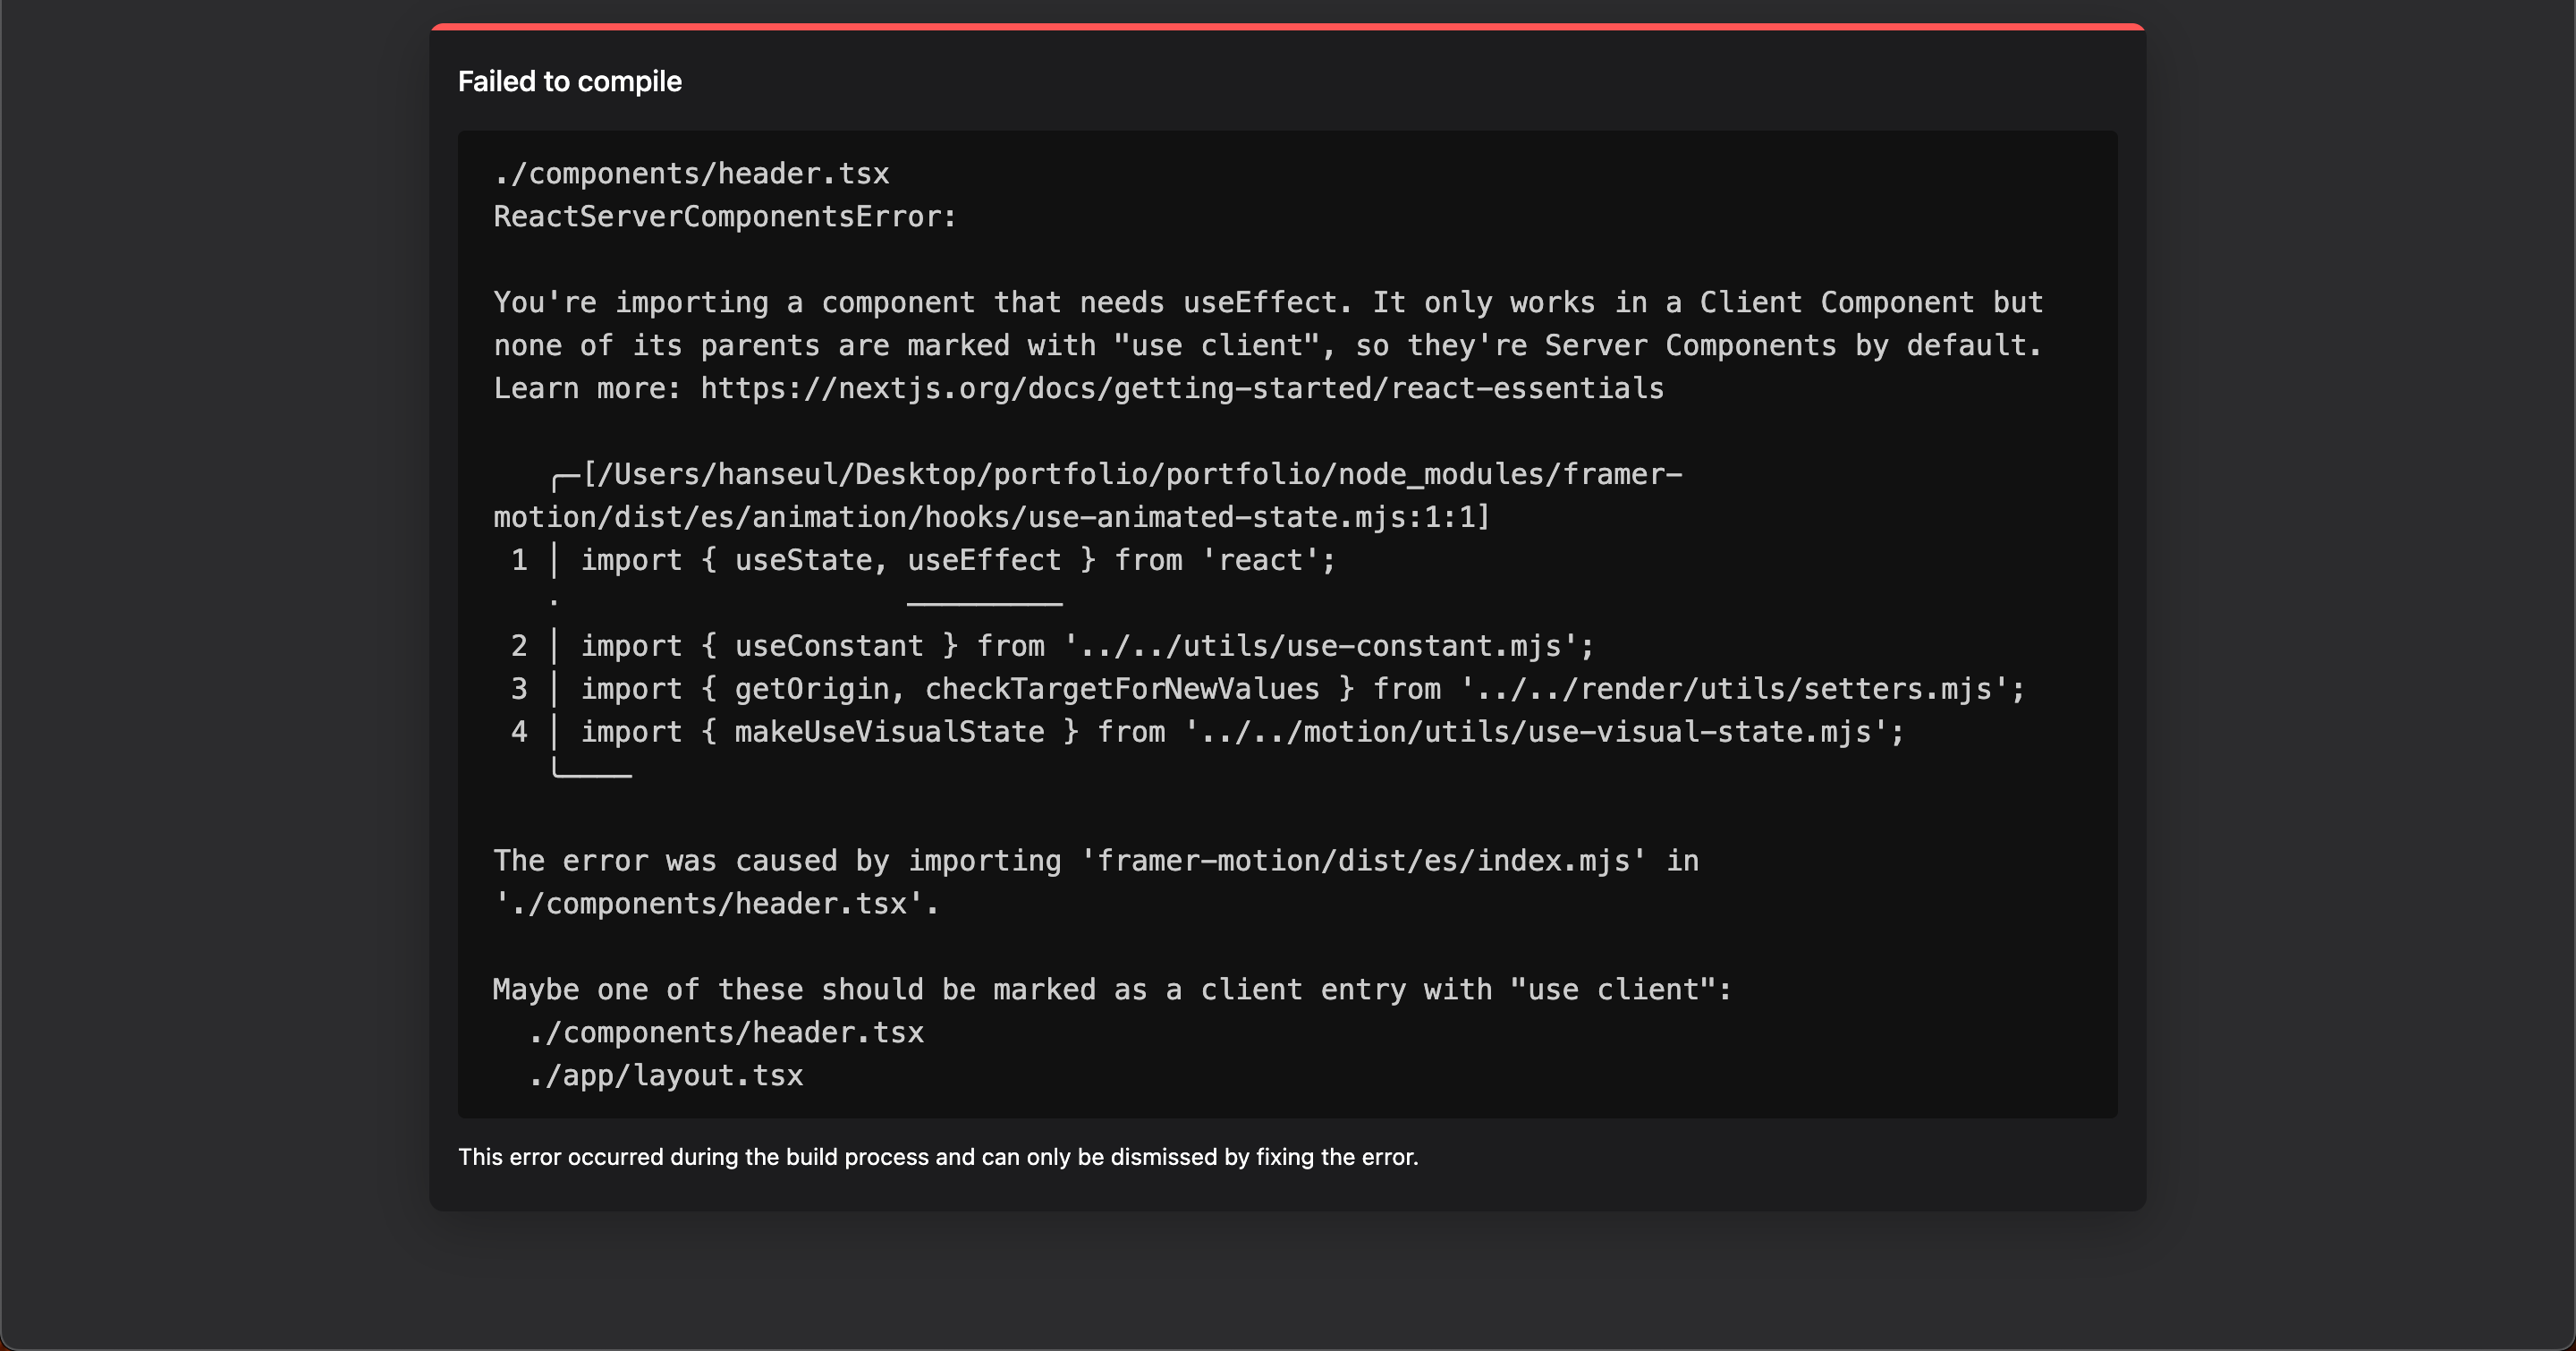Click the suggested ./components/header.tsx client entry
The height and width of the screenshot is (1351, 2576).
(x=726, y=1032)
